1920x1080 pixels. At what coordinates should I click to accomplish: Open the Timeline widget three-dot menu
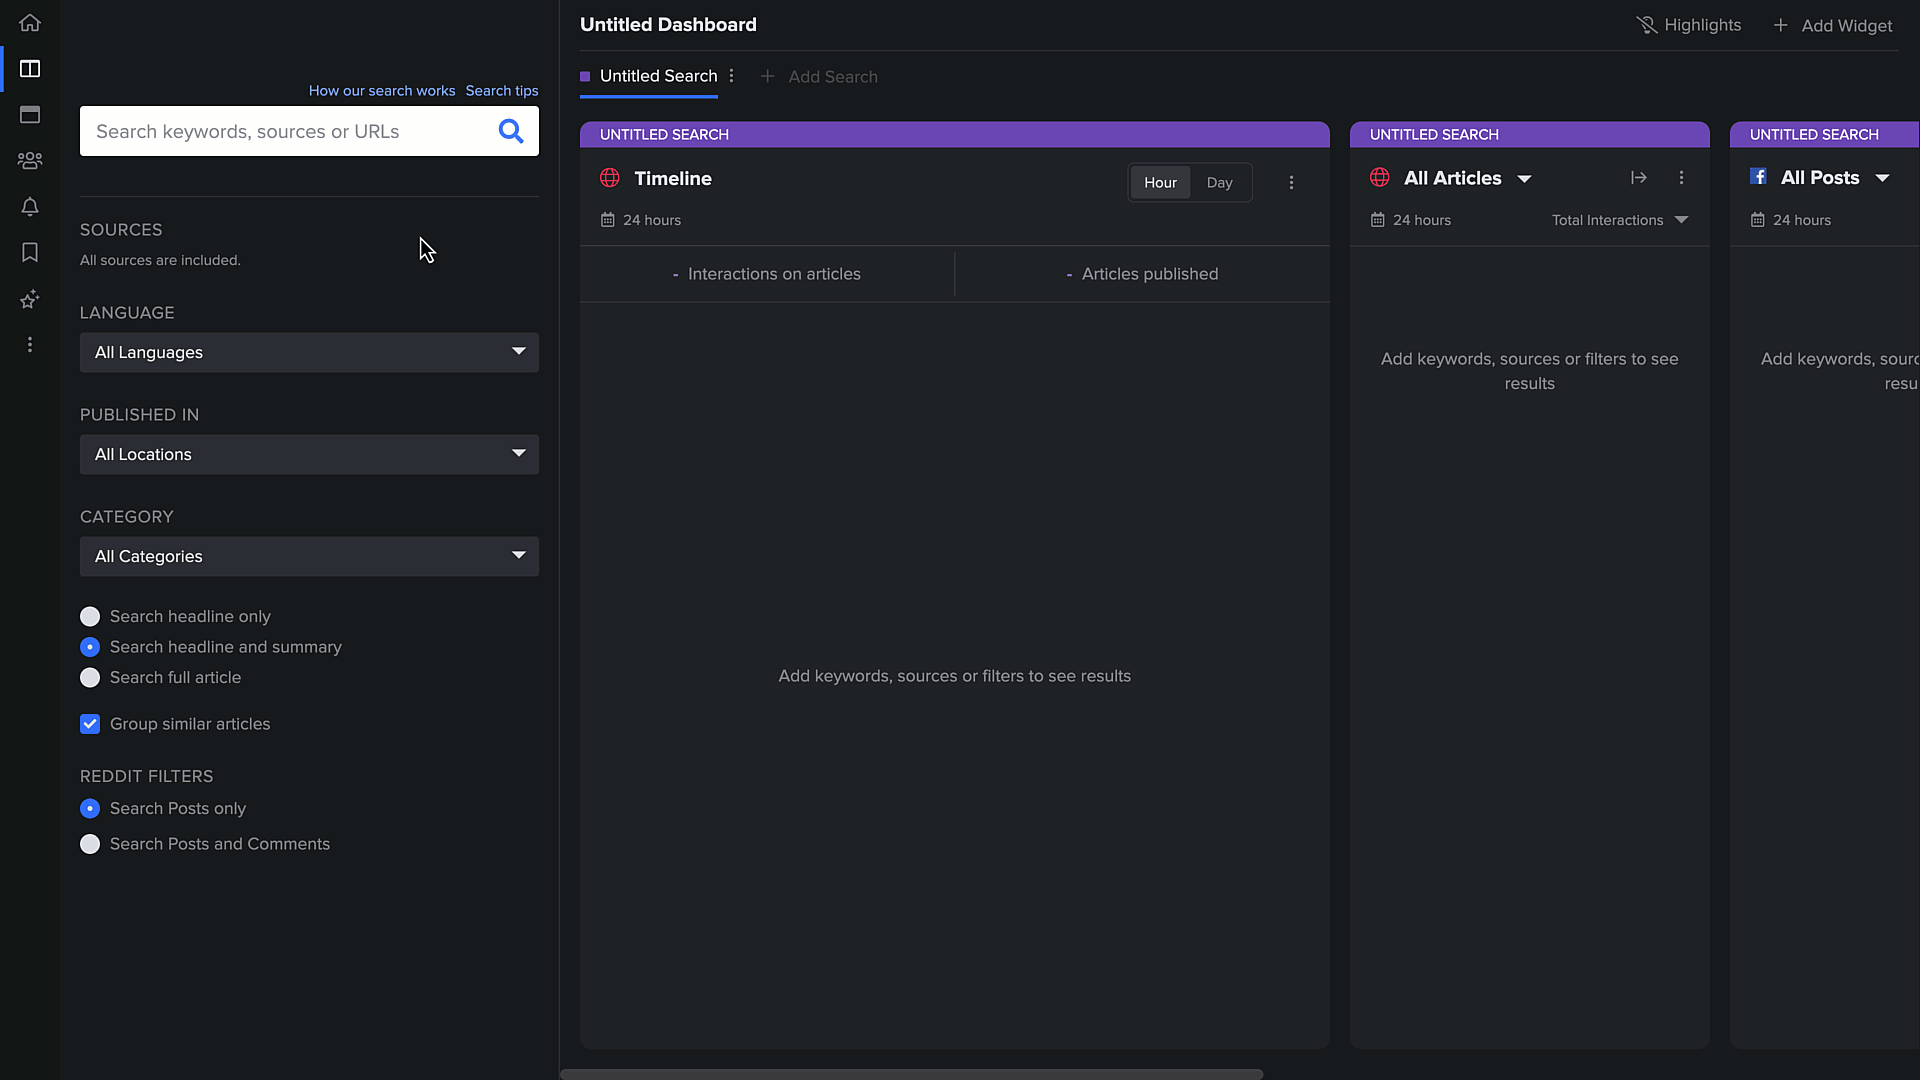click(1291, 183)
